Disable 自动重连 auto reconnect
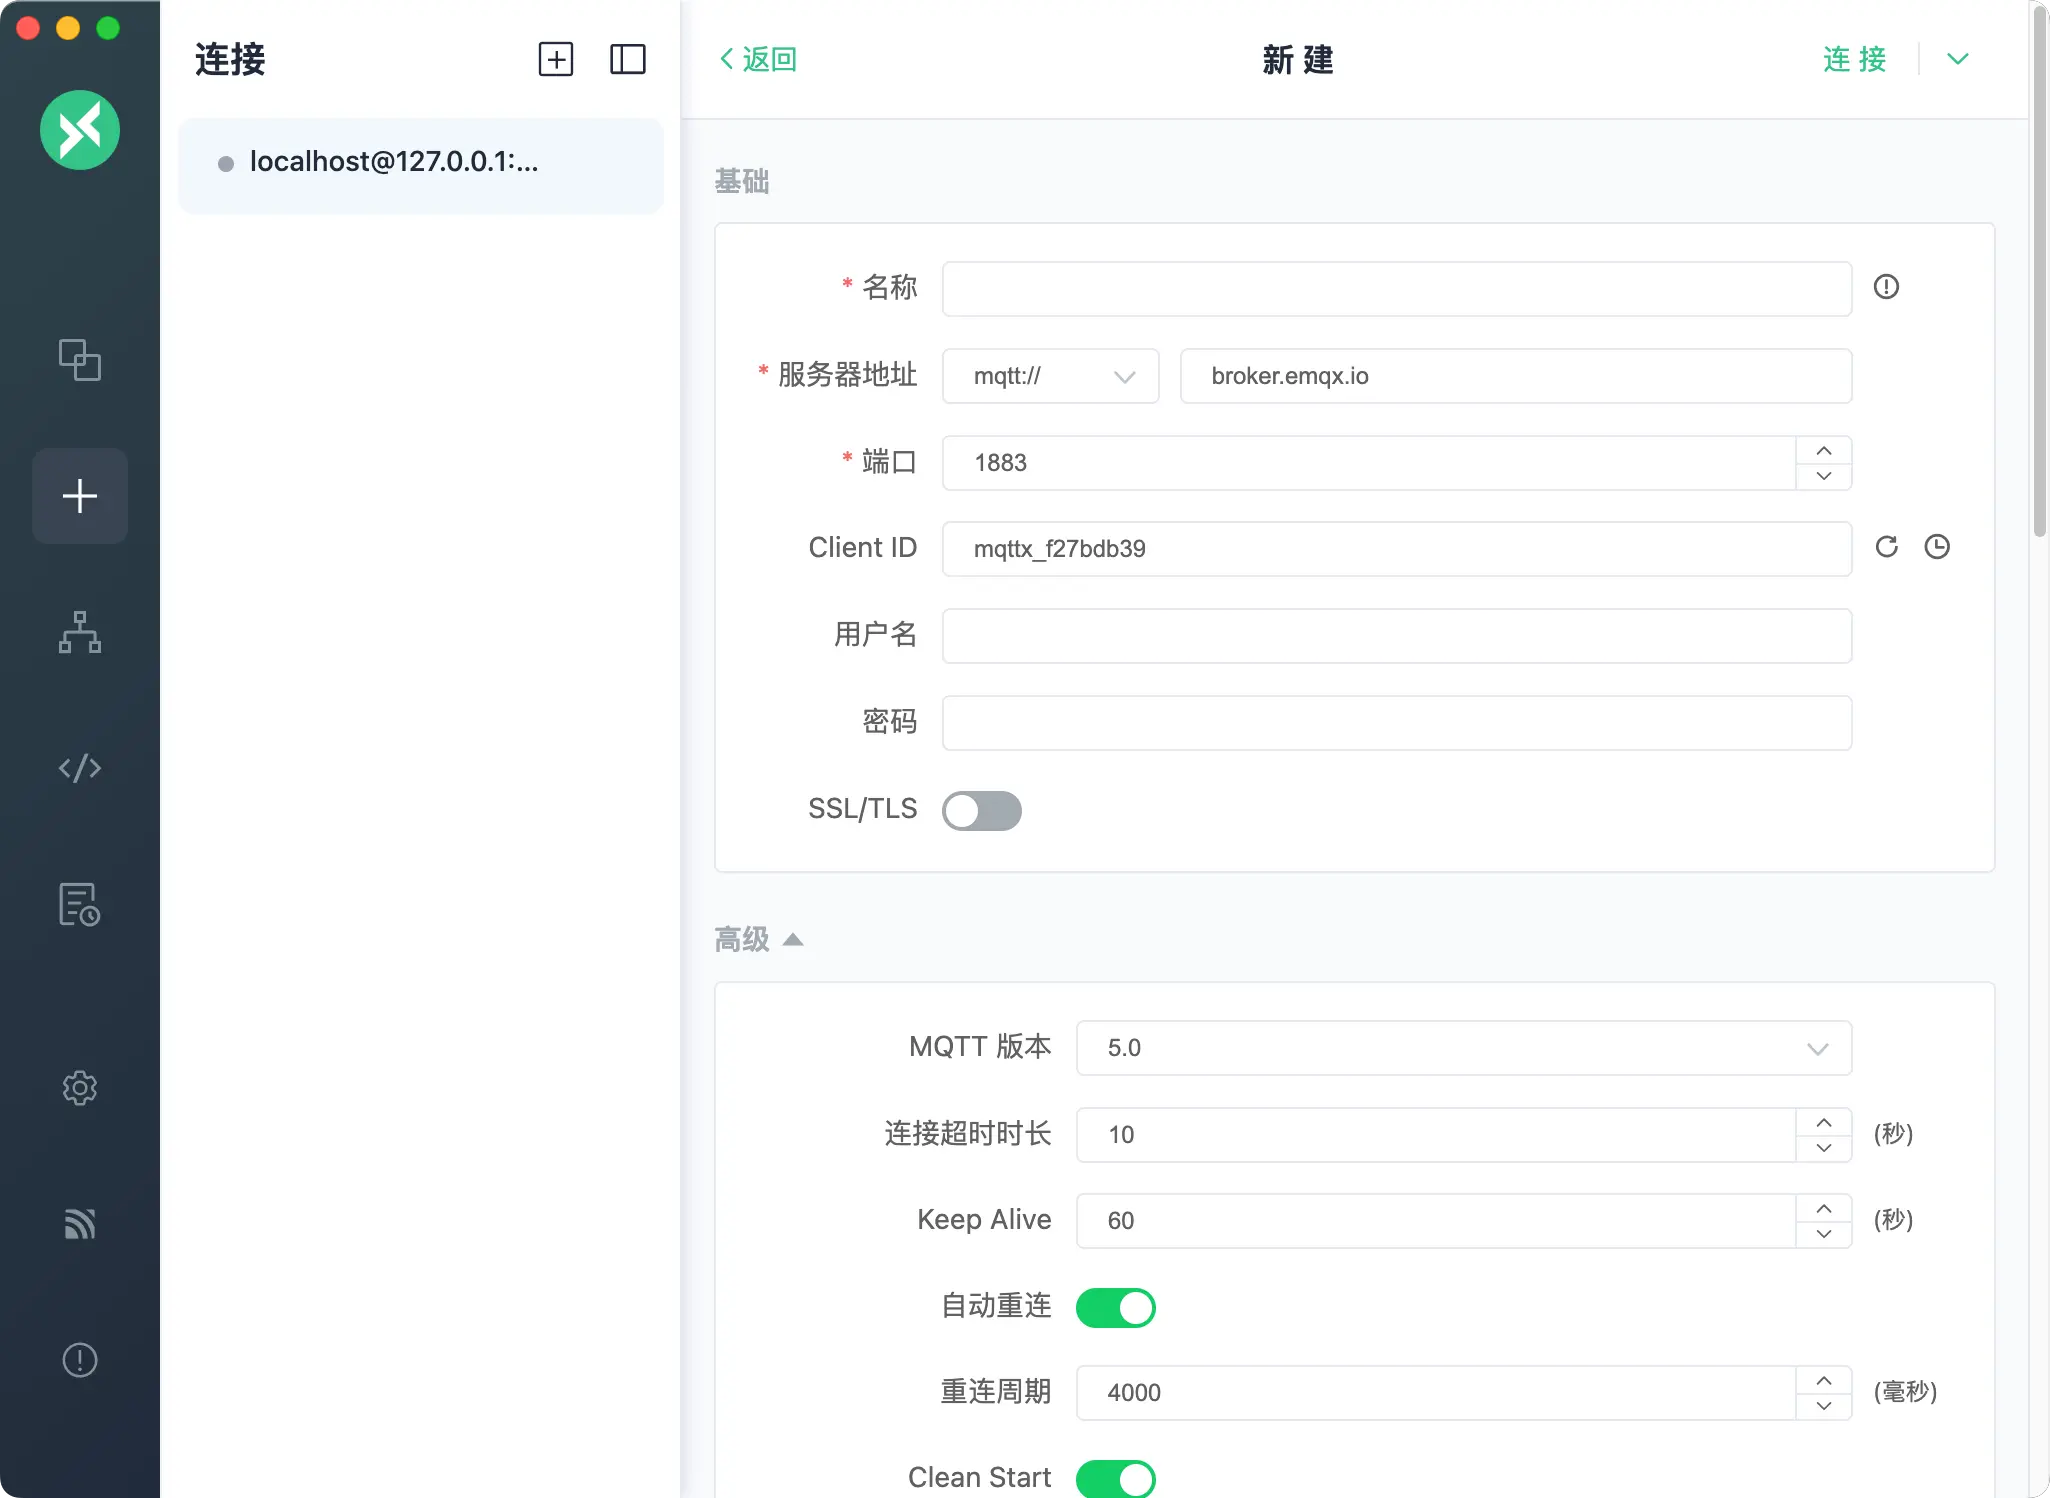 click(1115, 1307)
